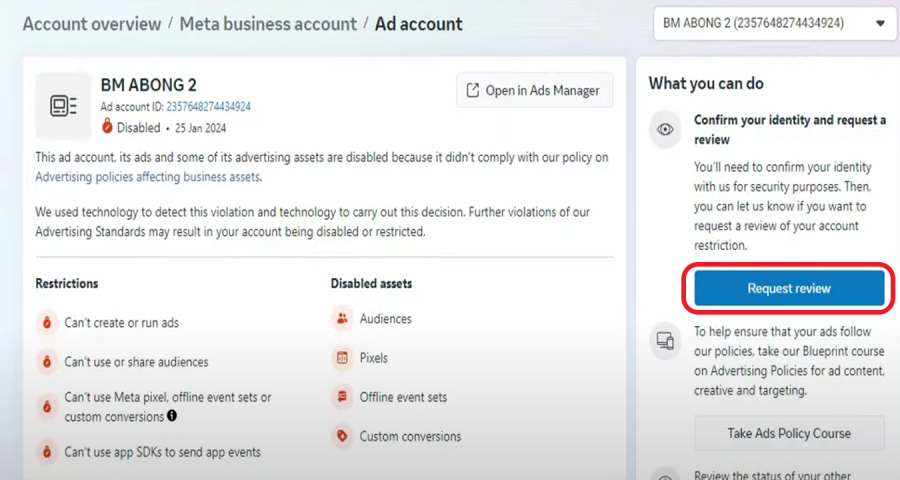
Task: Click the 'Can't use or share audiences' text
Action: click(136, 362)
